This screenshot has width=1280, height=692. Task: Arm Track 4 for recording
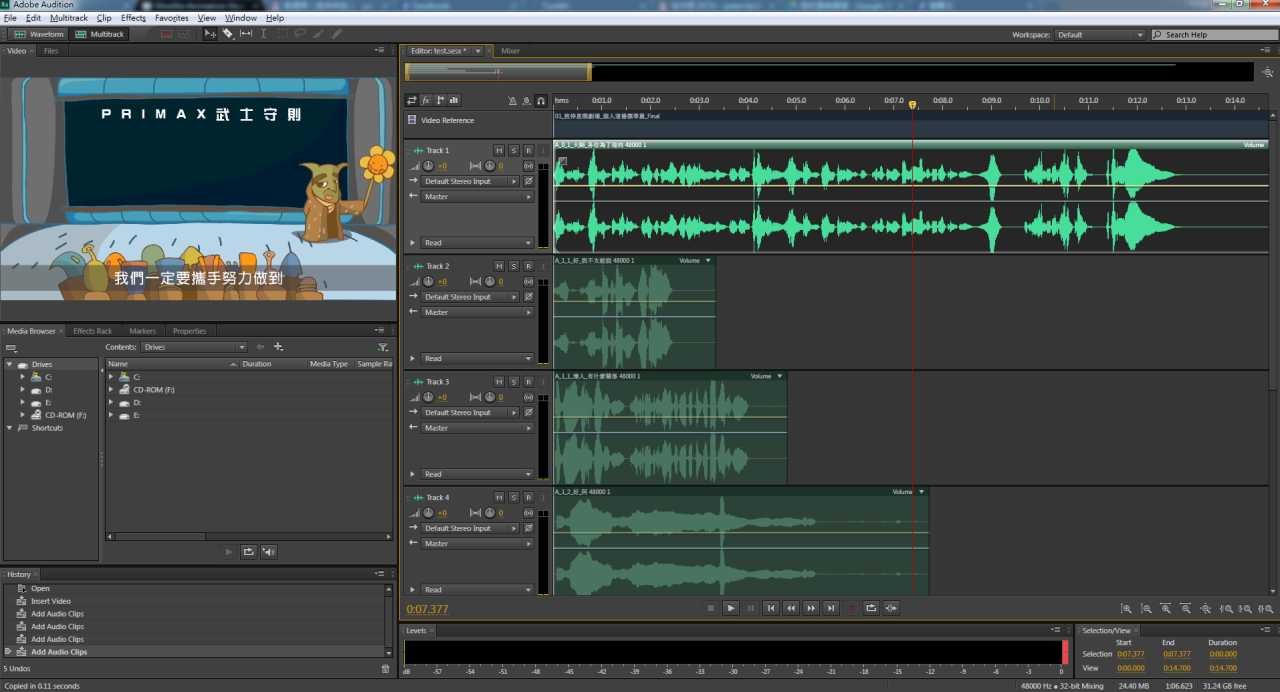528,498
